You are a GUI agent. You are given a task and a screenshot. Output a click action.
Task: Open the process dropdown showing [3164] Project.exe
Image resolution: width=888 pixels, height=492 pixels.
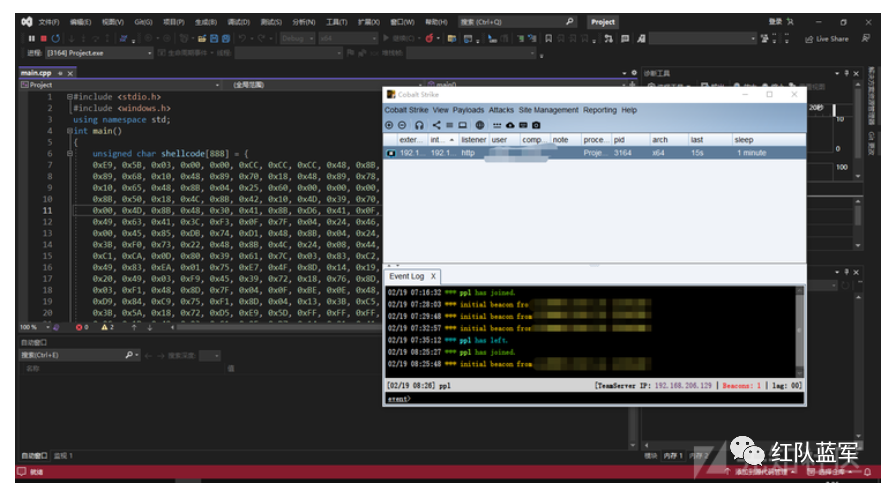99,53
